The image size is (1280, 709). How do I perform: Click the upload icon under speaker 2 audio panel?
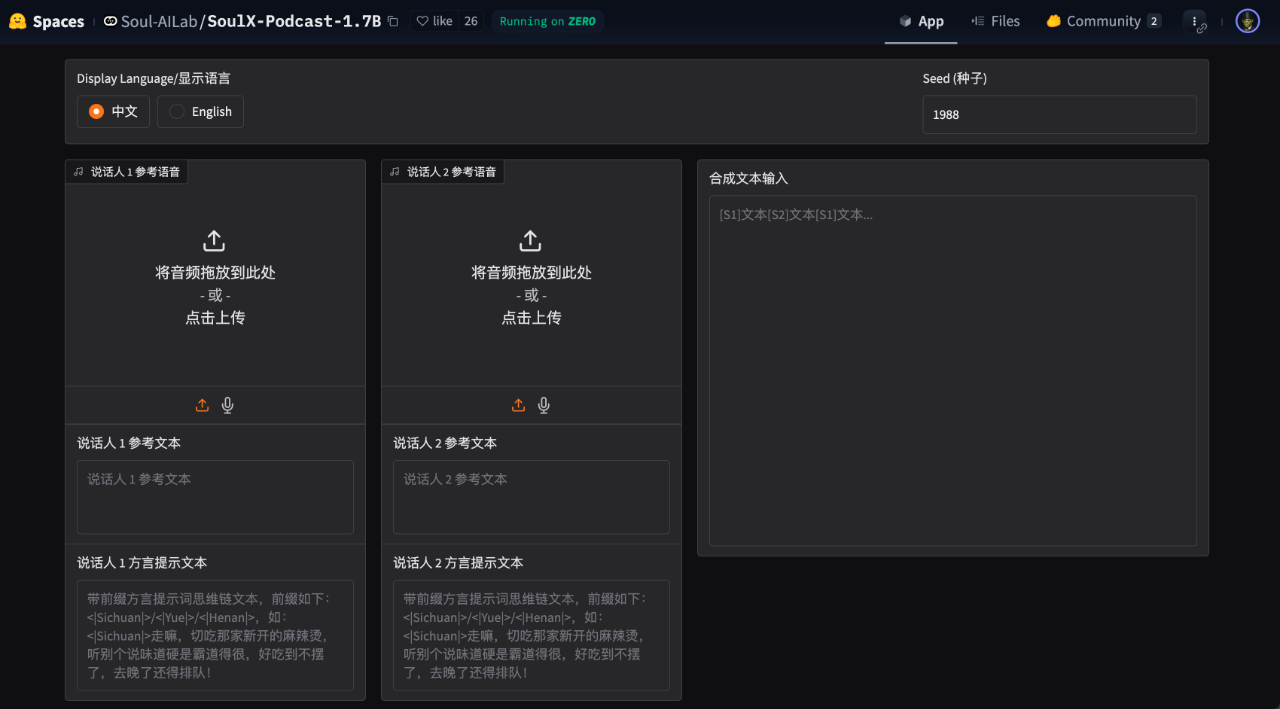[x=518, y=405]
